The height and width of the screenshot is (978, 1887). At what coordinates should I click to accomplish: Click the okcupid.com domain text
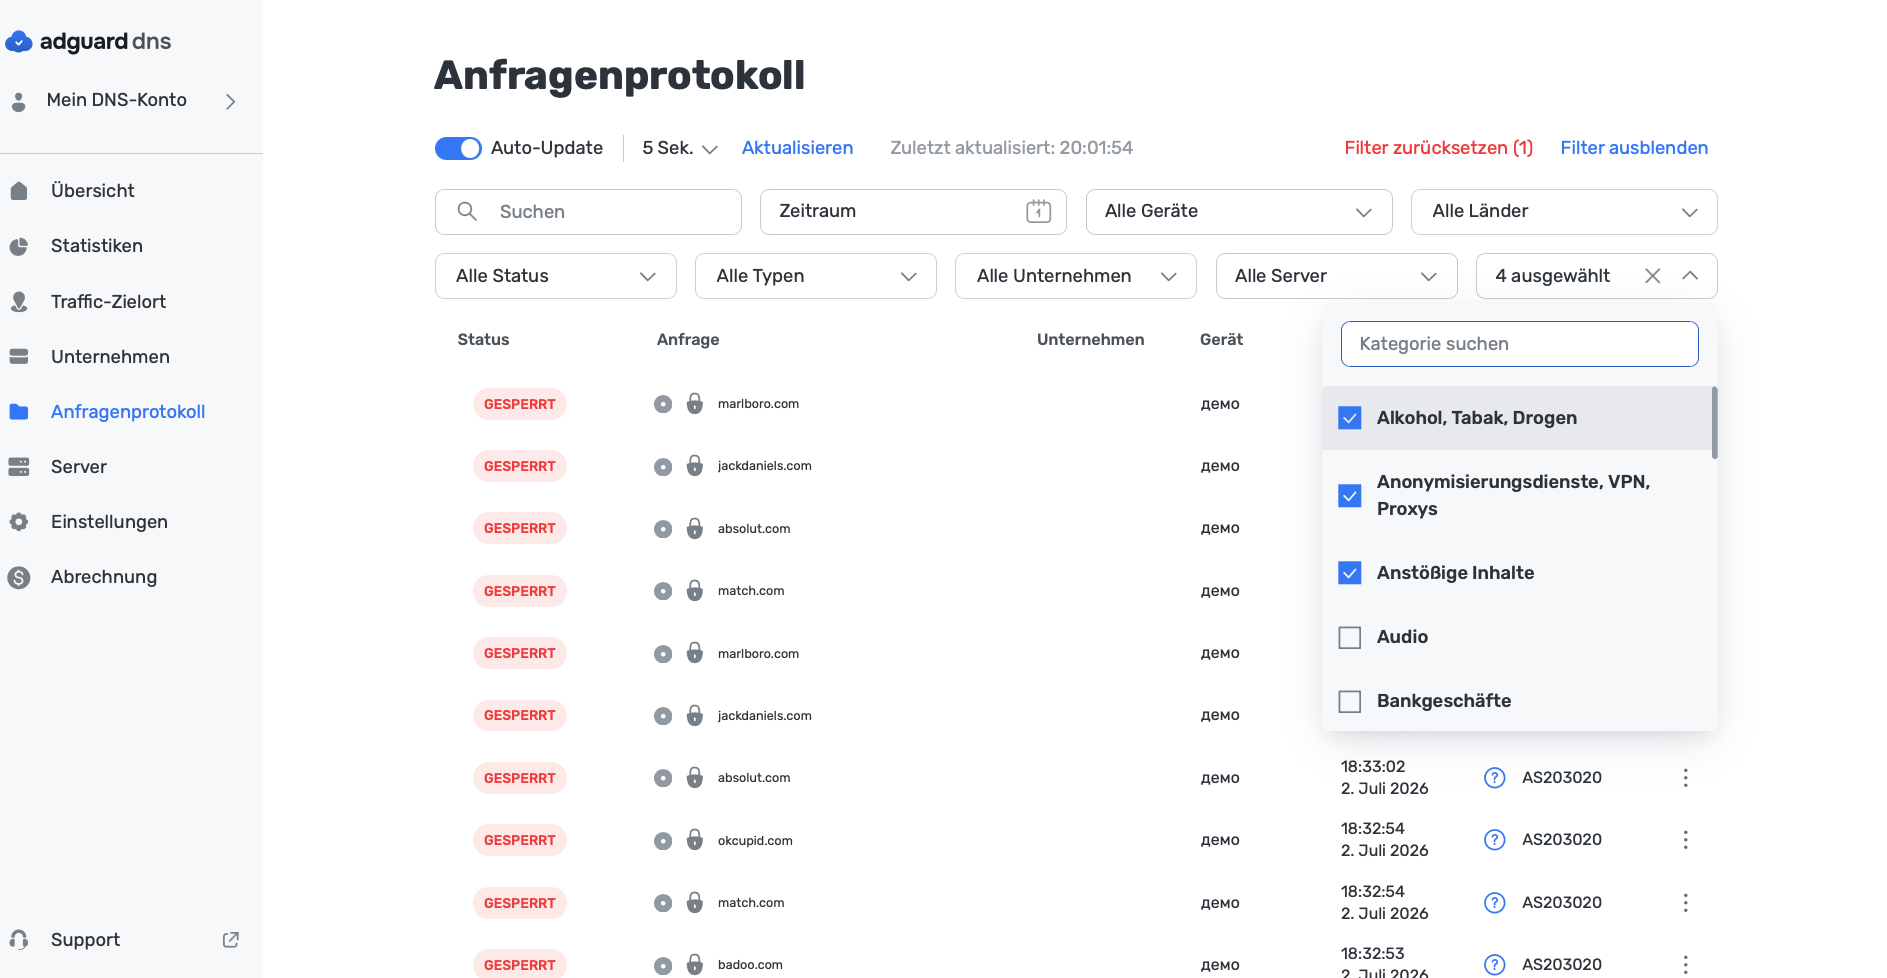[x=755, y=840]
